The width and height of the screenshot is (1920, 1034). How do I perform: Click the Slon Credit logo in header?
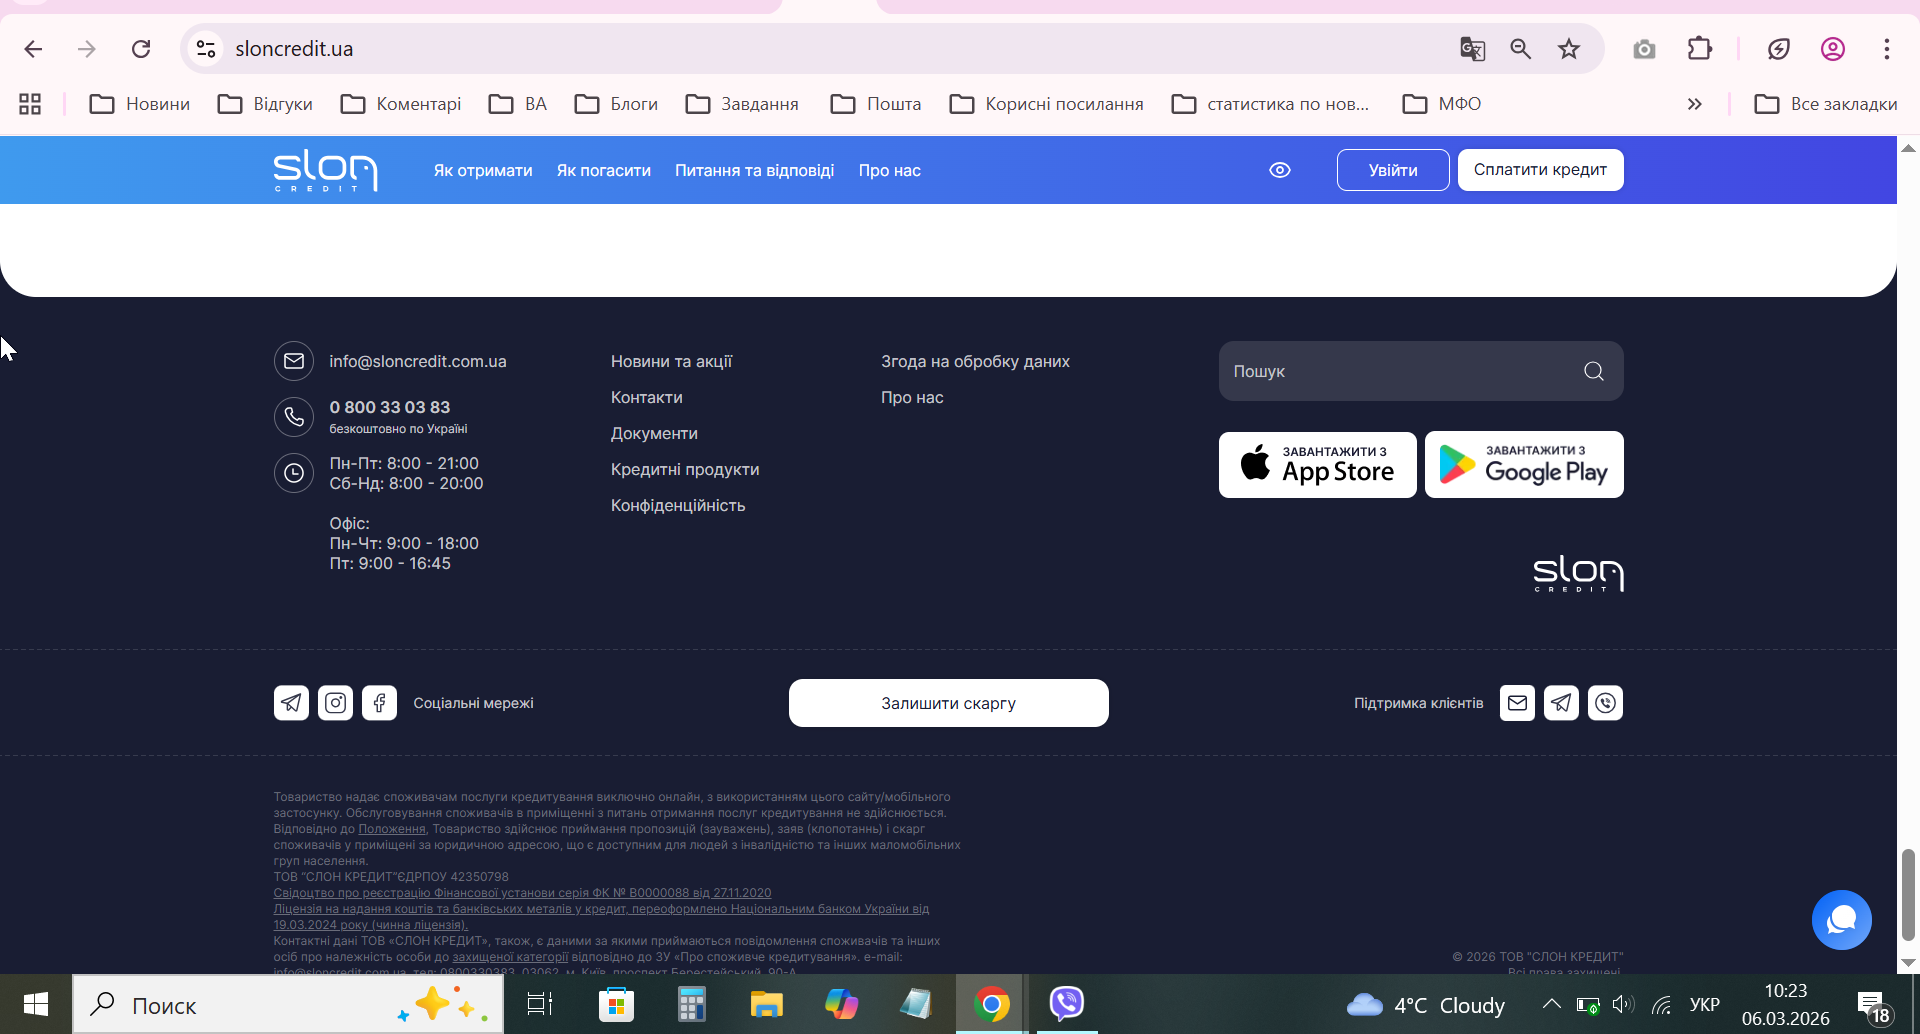point(325,170)
